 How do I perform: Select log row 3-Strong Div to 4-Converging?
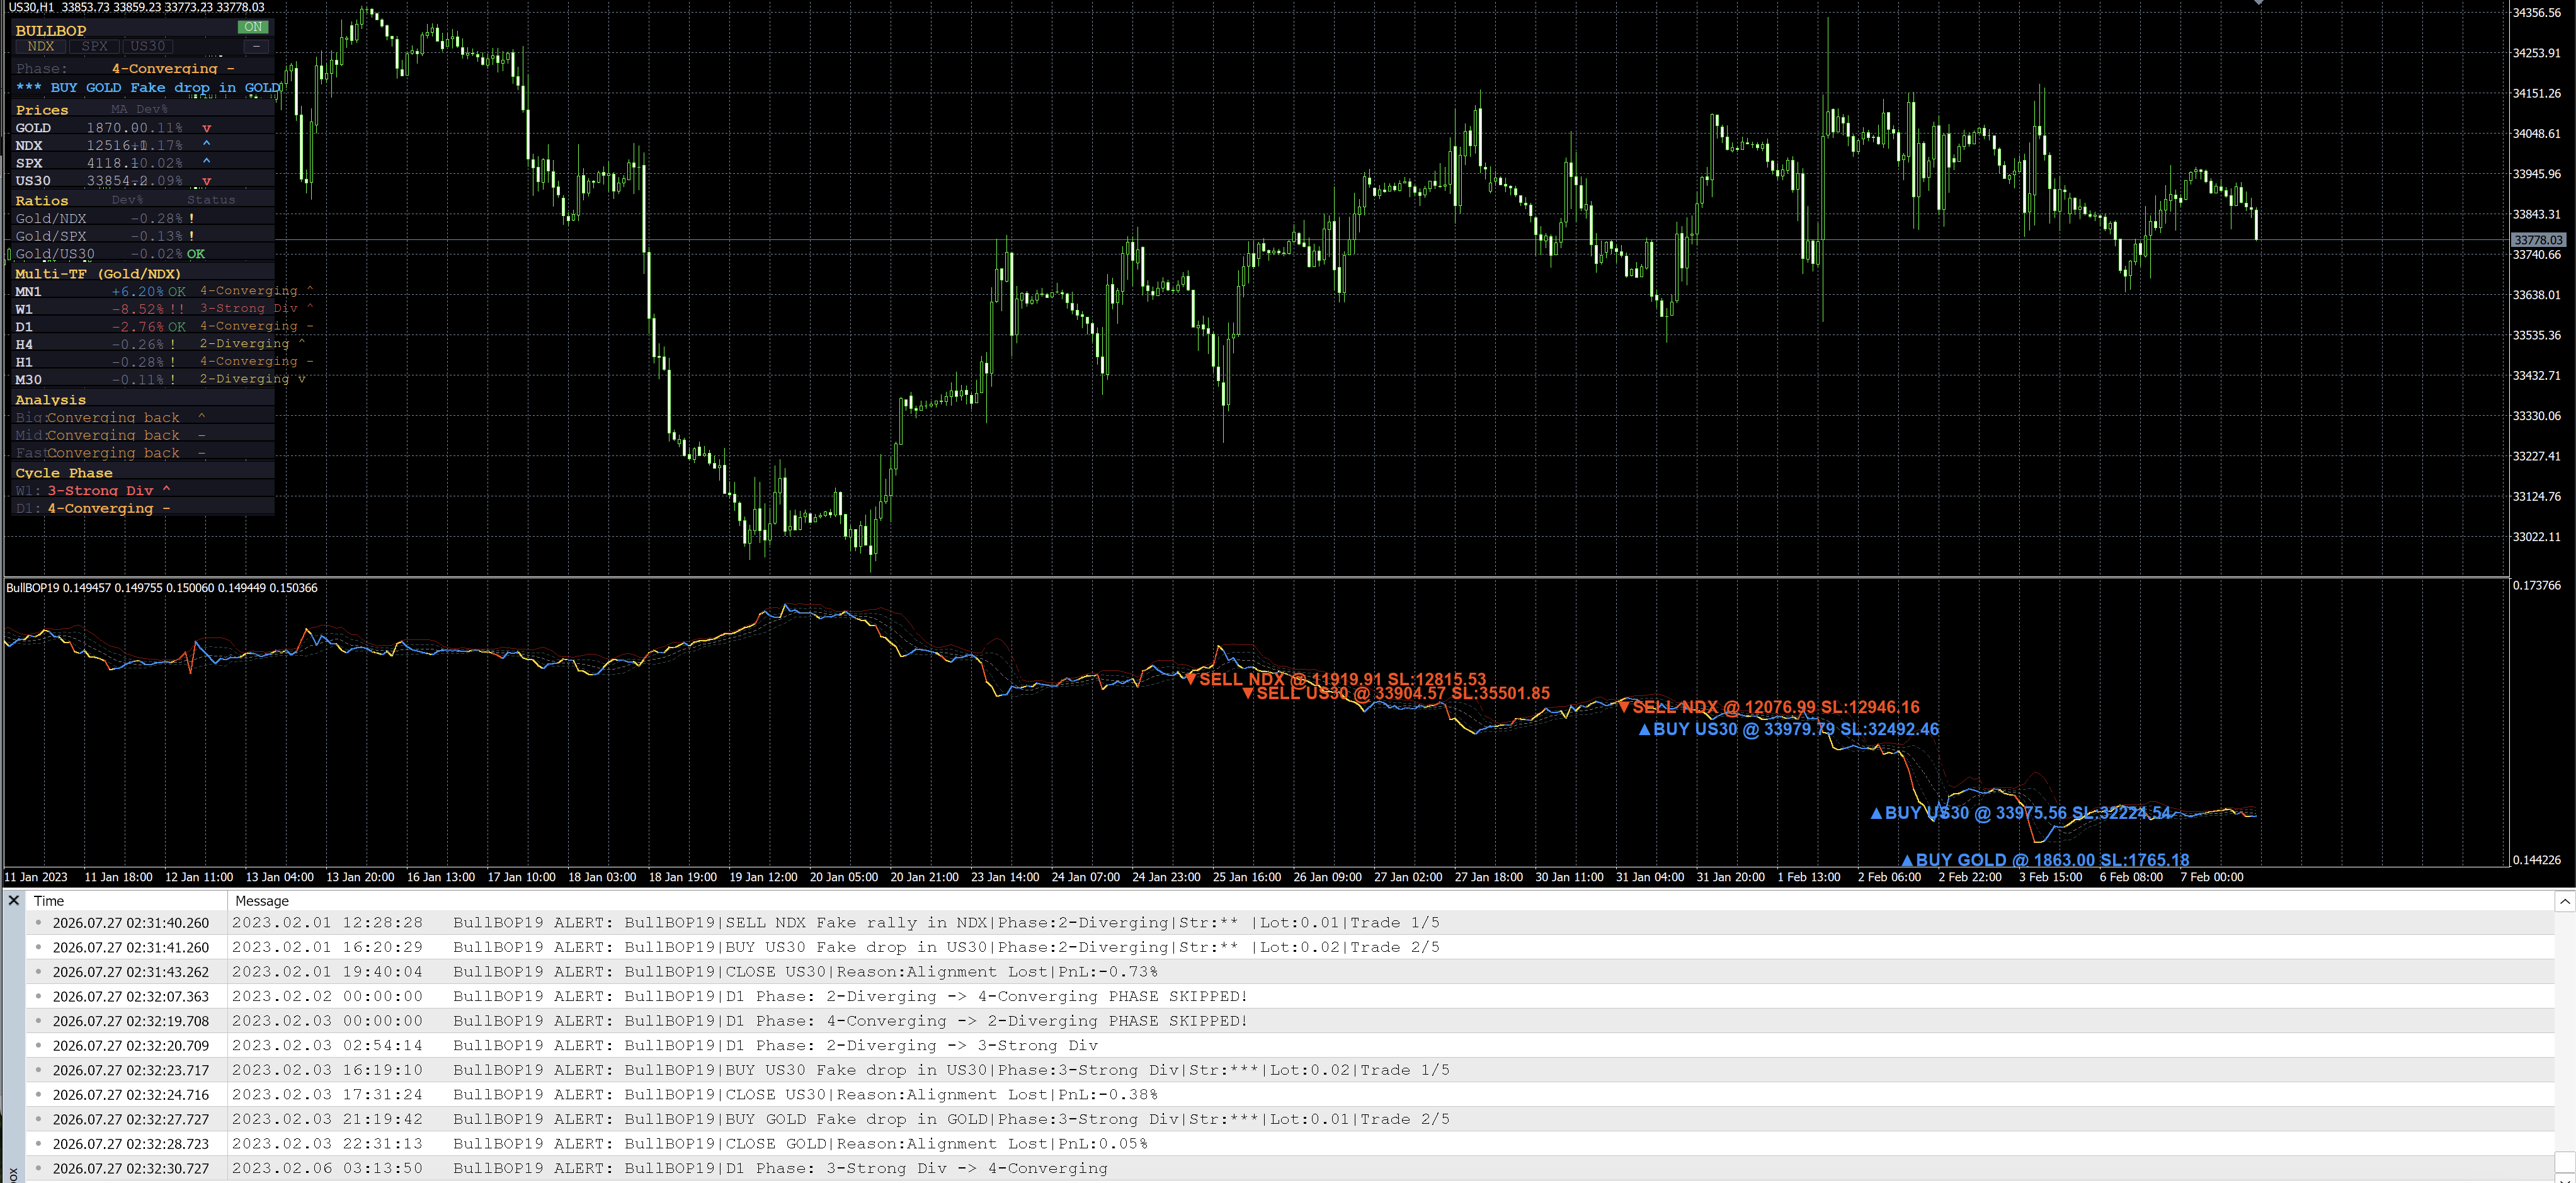click(1290, 1168)
